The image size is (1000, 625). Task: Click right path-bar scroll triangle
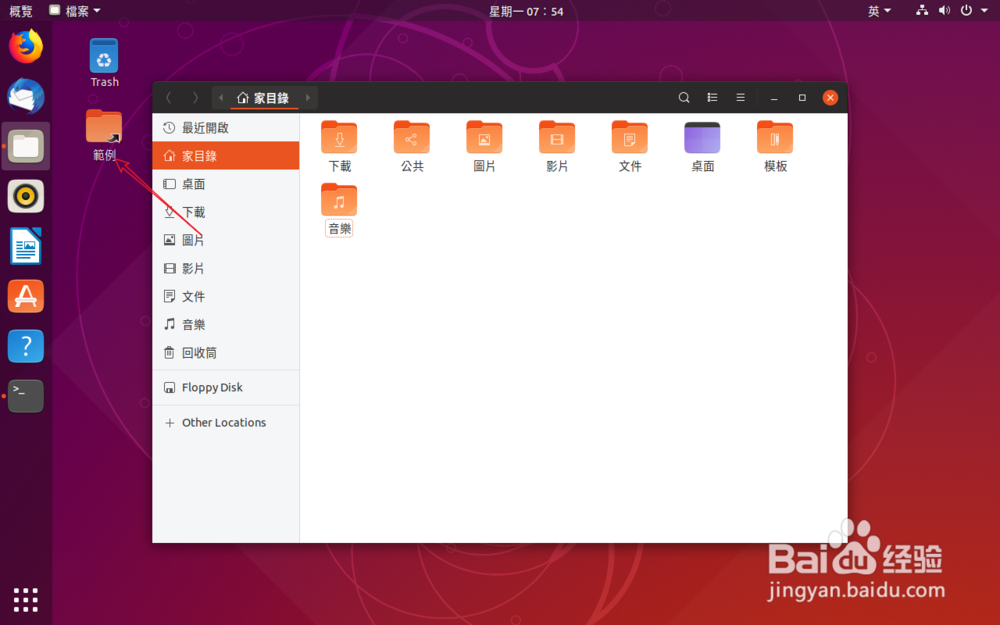(x=308, y=98)
